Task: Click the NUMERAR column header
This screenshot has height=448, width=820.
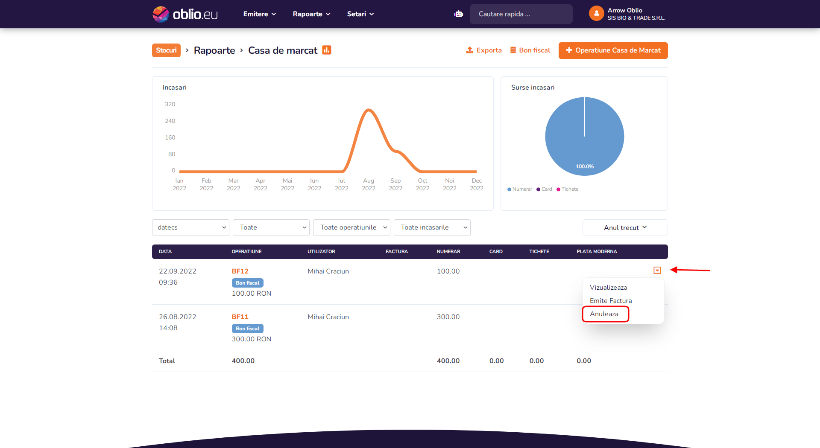Action: point(448,251)
